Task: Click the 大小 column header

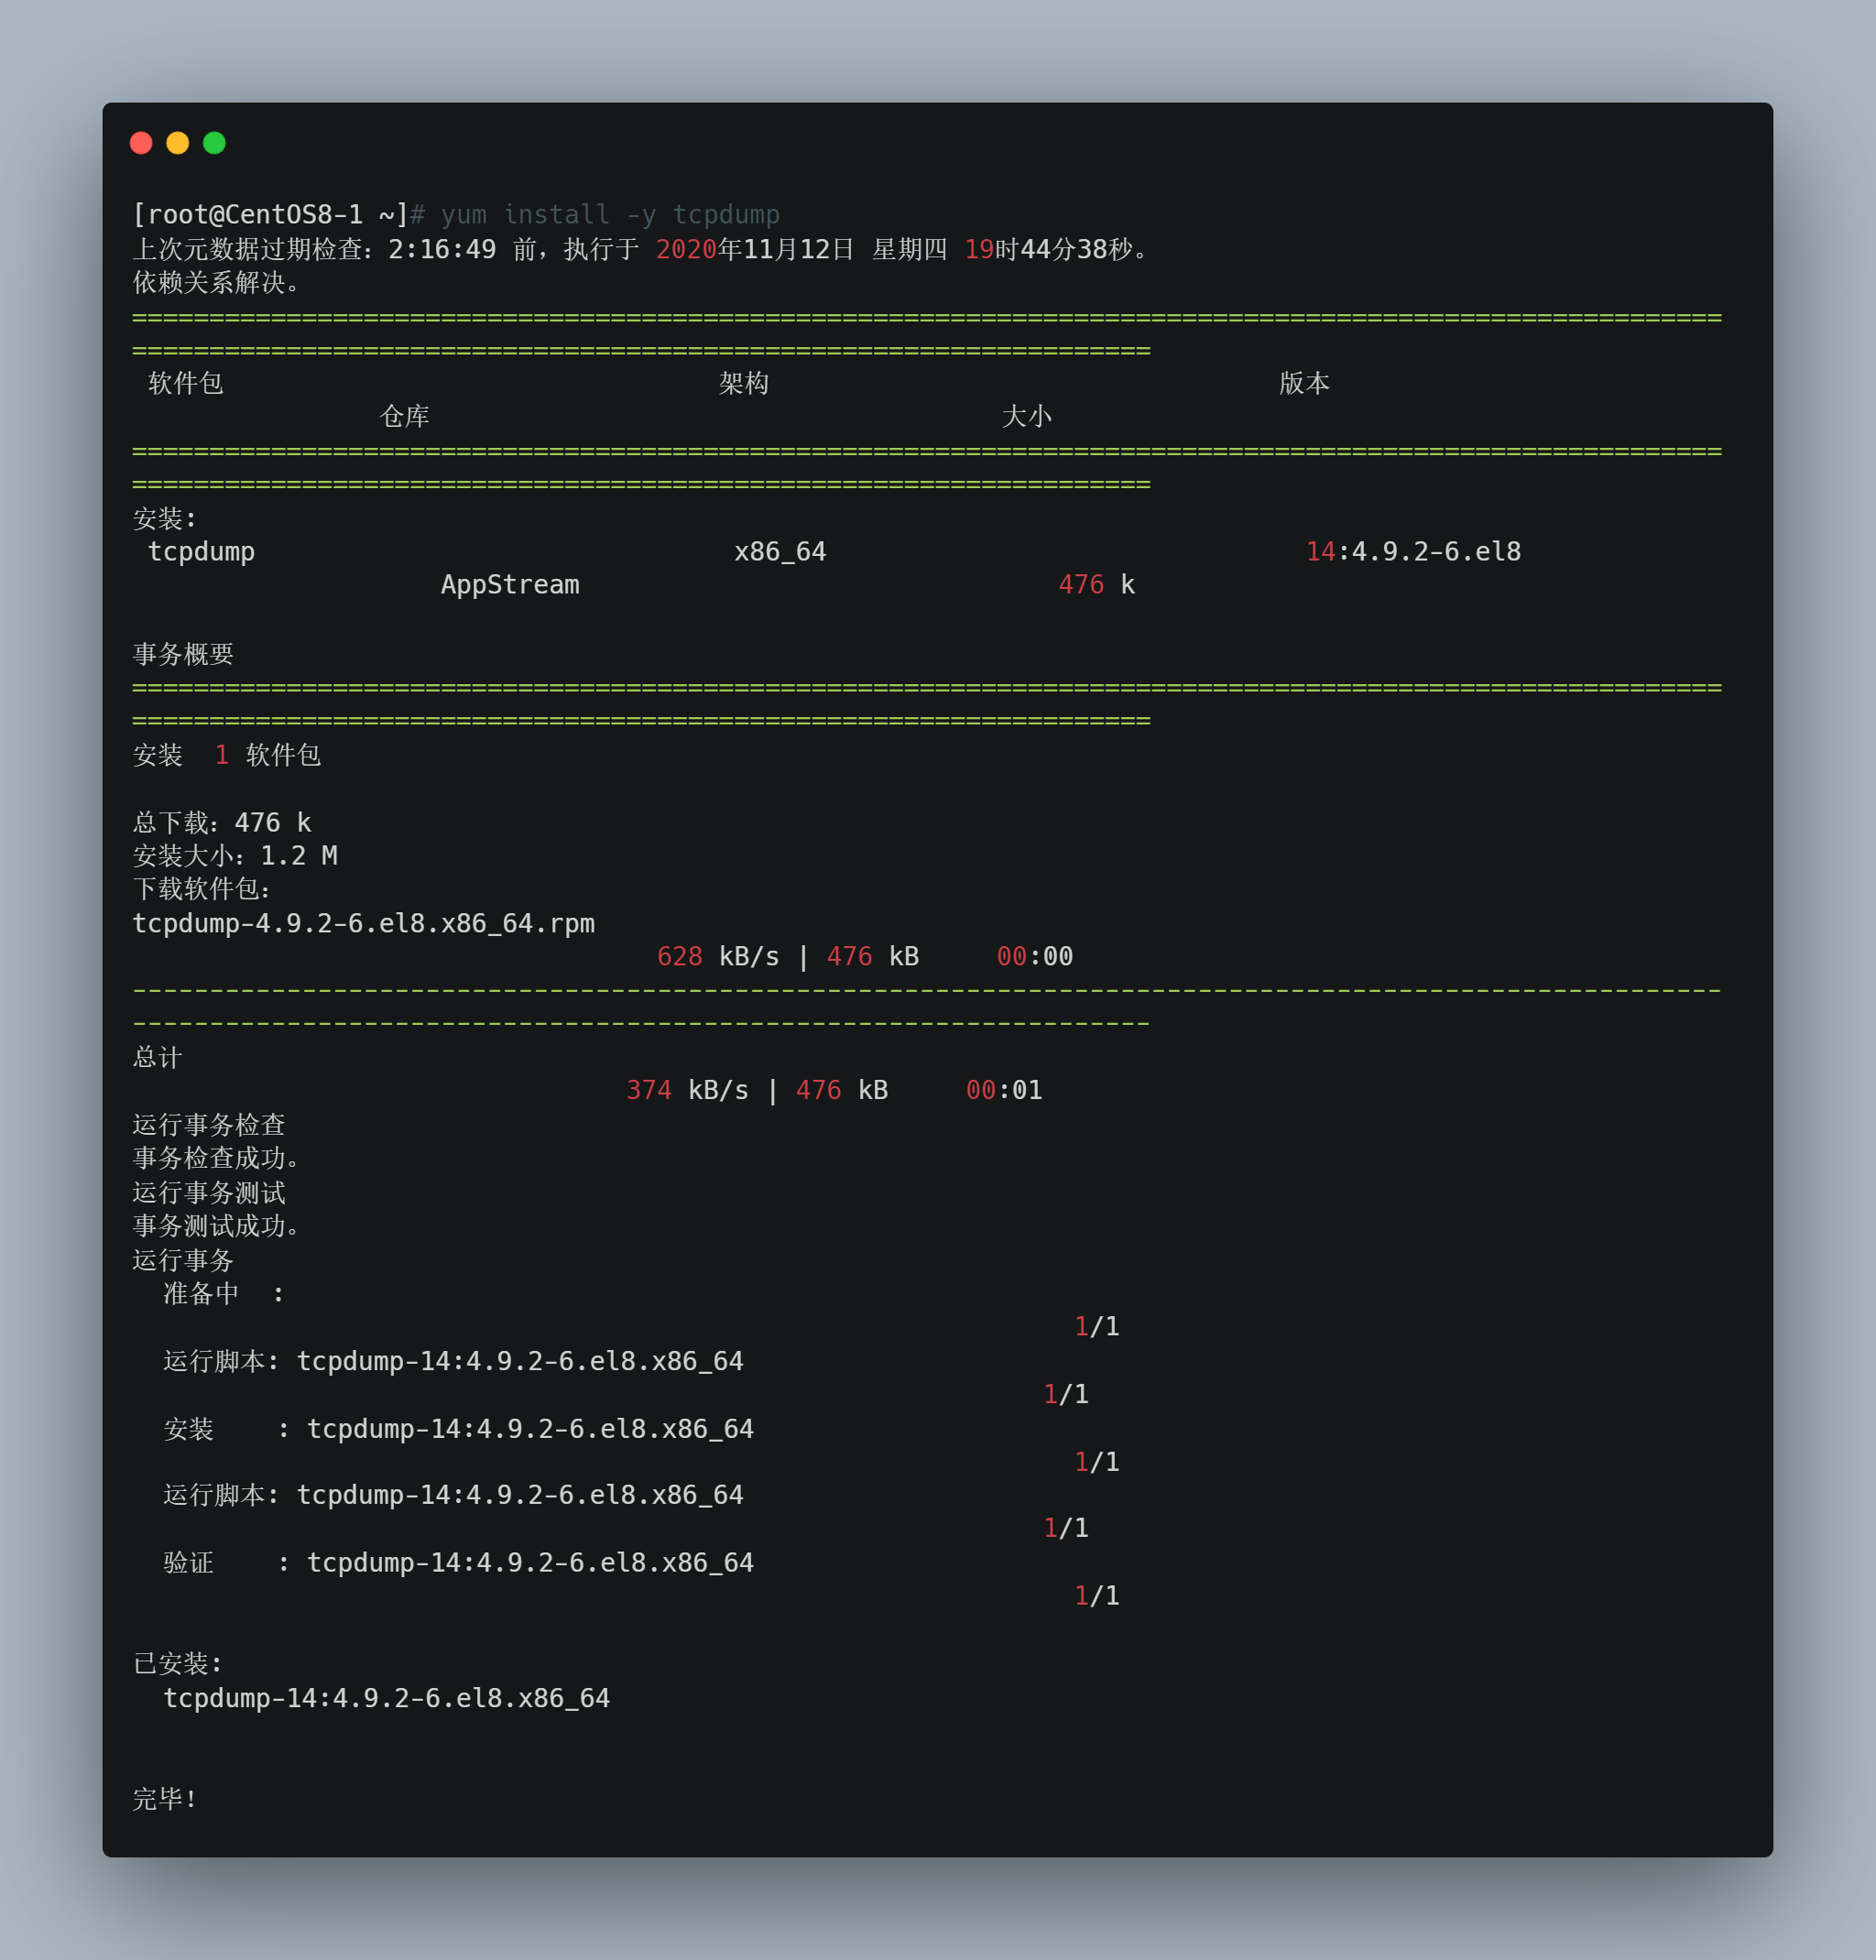Action: [x=1026, y=416]
